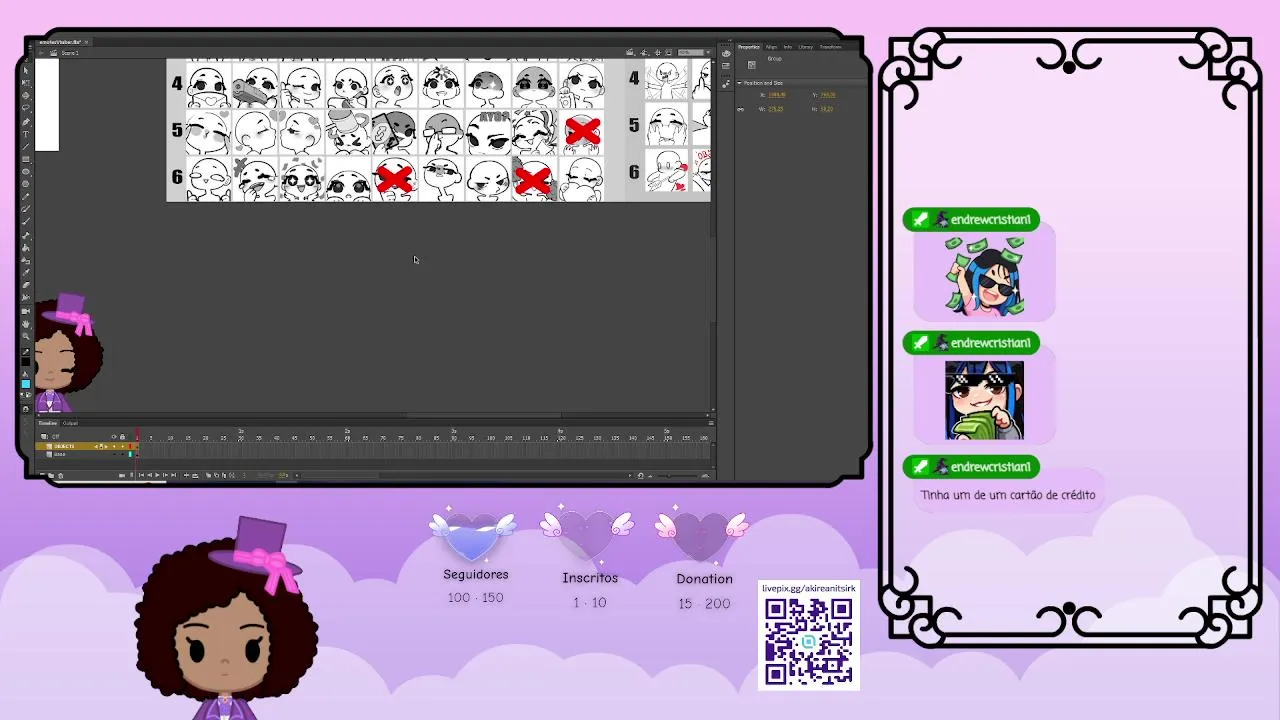Switch to the Library tab
Image resolution: width=1280 pixels, height=720 pixels.
pos(806,47)
